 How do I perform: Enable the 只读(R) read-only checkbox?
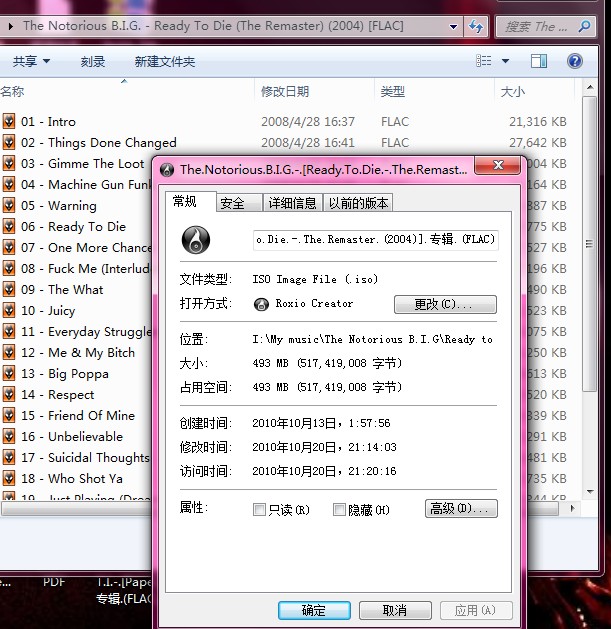pyautogui.click(x=259, y=509)
